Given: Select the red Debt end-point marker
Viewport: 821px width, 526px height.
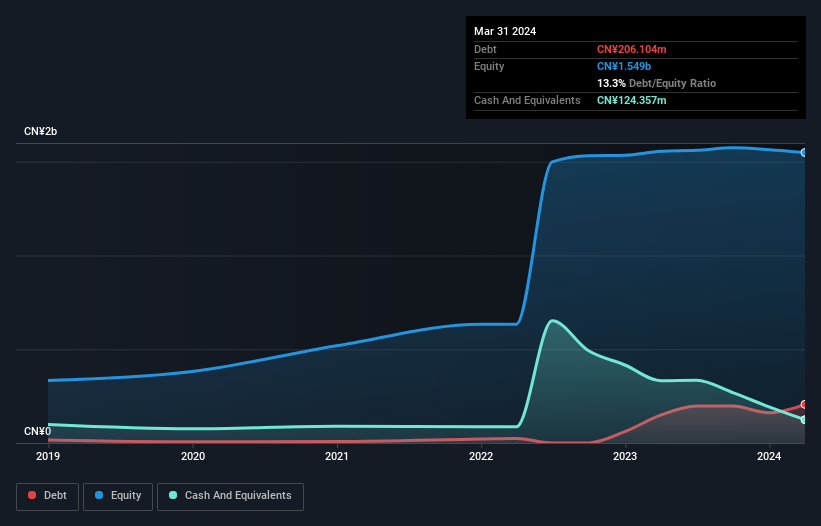Looking at the screenshot, I should [804, 405].
